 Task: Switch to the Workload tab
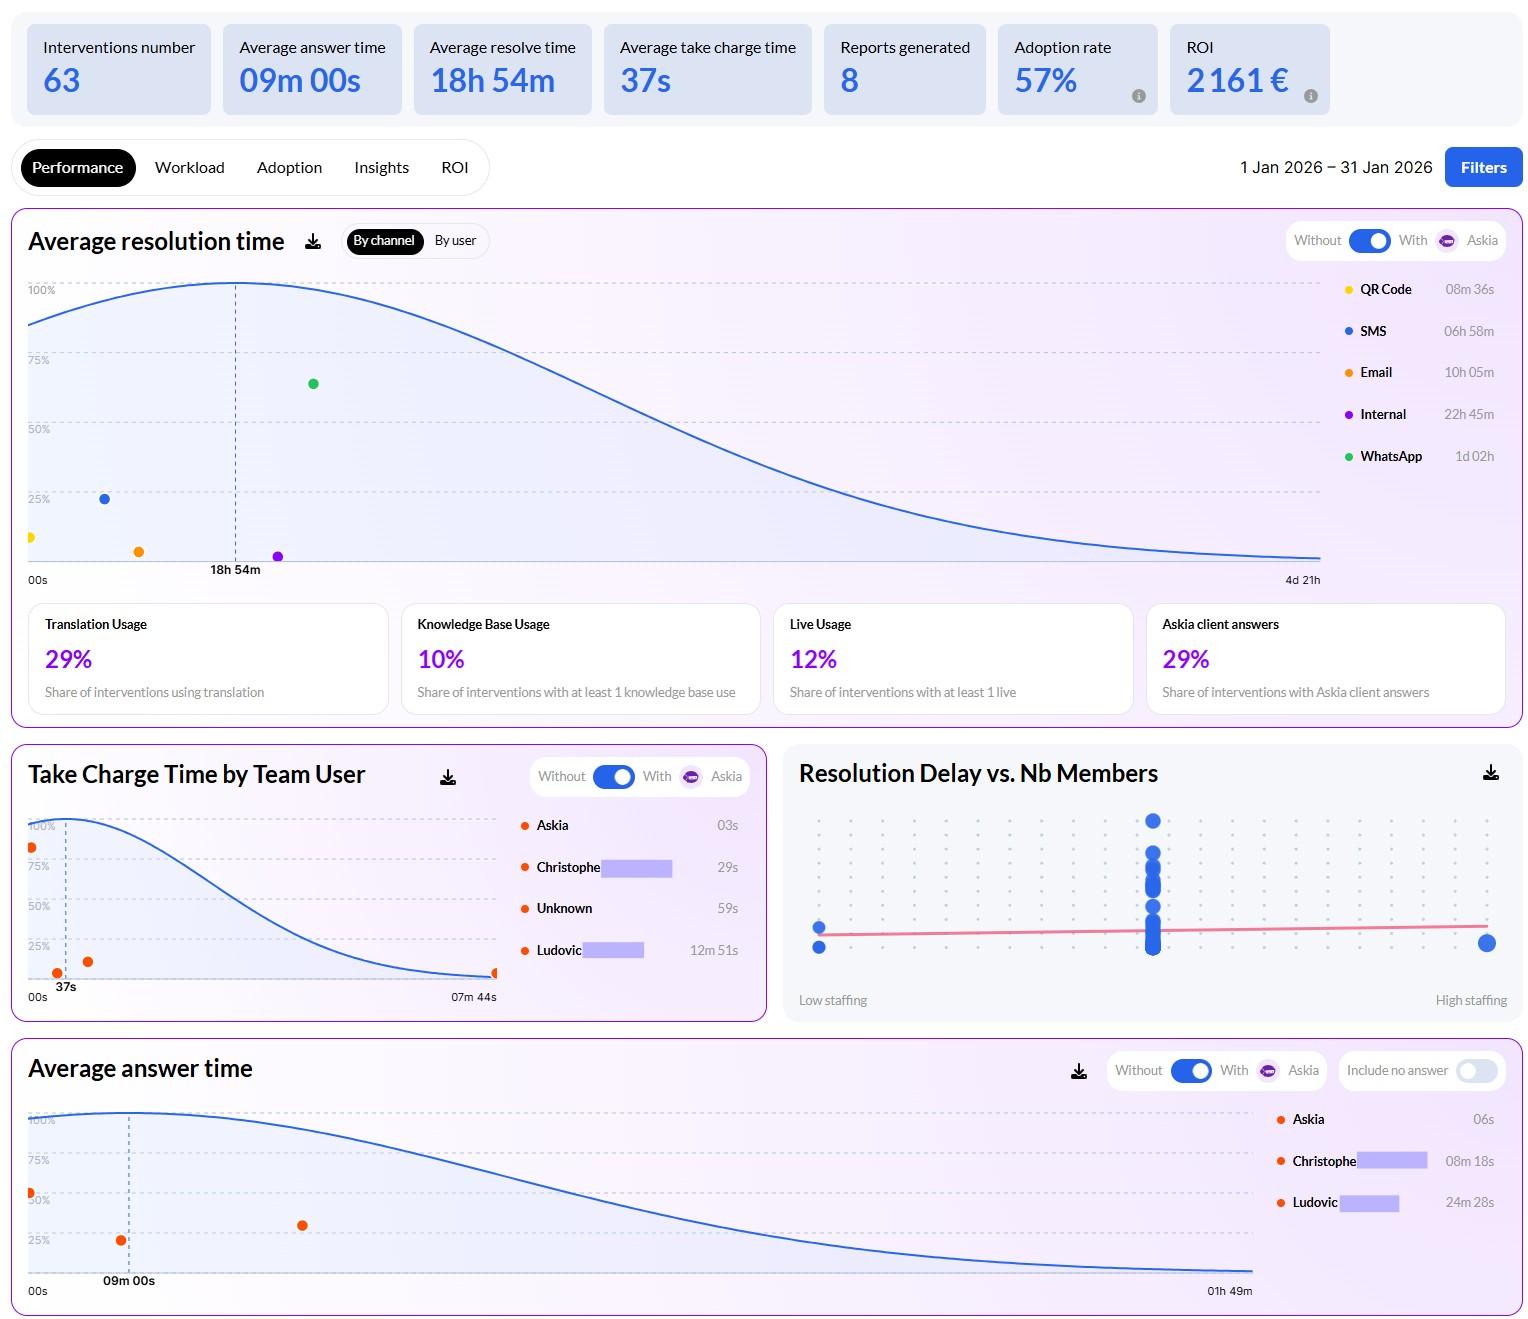point(189,168)
